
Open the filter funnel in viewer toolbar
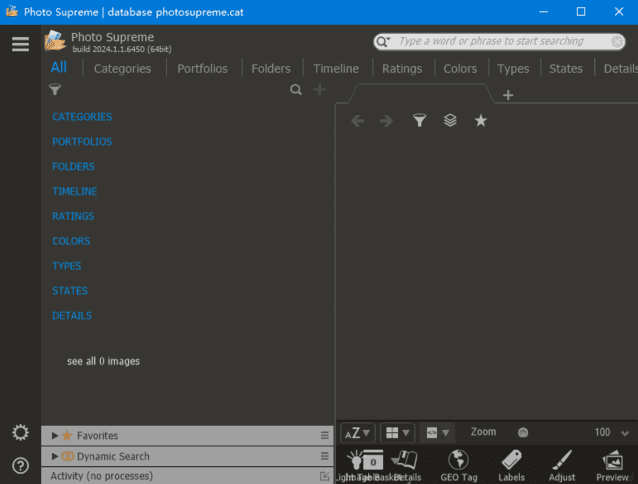(420, 120)
